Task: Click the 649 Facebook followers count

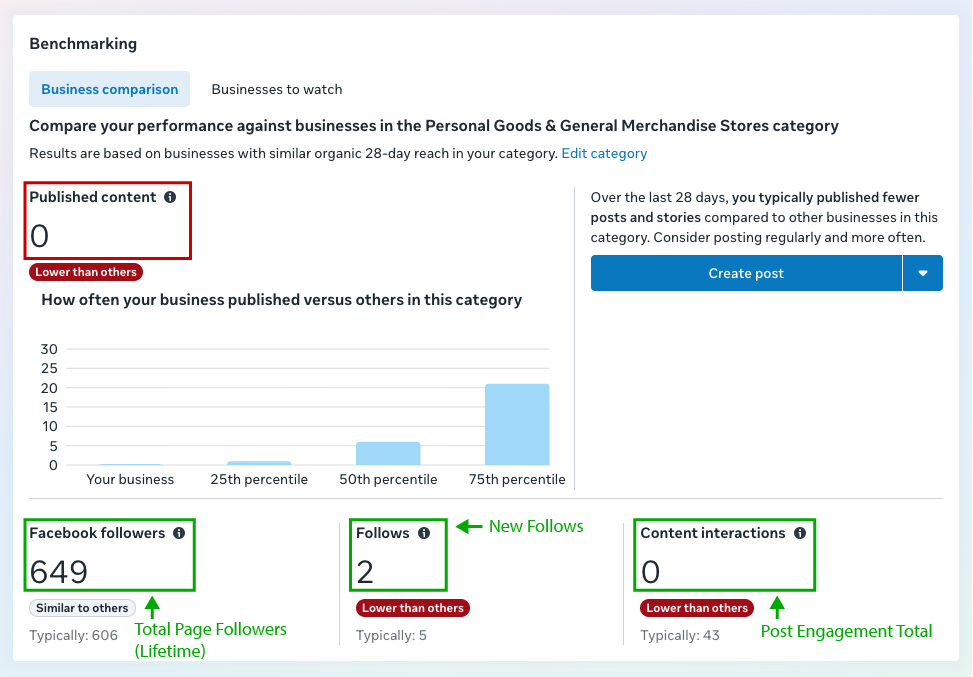Action: click(x=59, y=572)
